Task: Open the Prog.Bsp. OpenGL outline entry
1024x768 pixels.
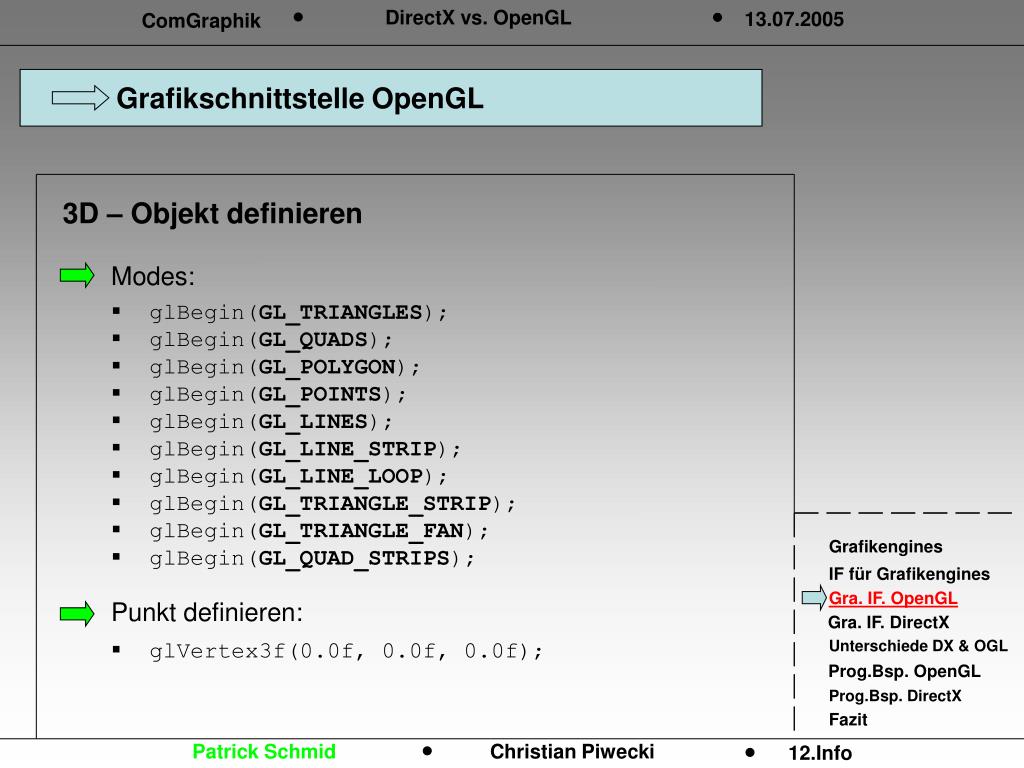Action: coord(904,671)
